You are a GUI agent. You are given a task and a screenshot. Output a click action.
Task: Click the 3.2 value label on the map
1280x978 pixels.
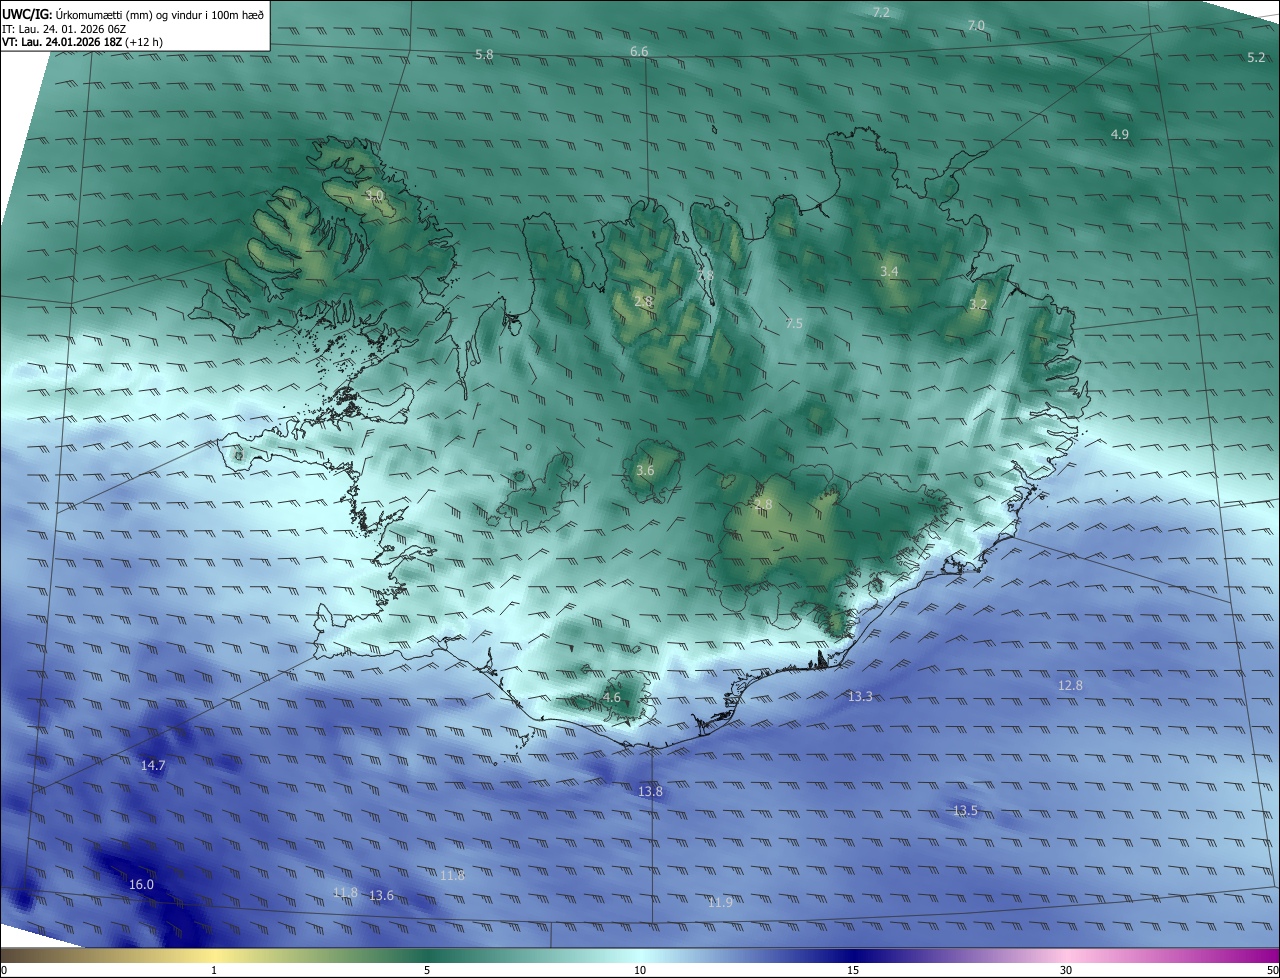pyautogui.click(x=978, y=304)
